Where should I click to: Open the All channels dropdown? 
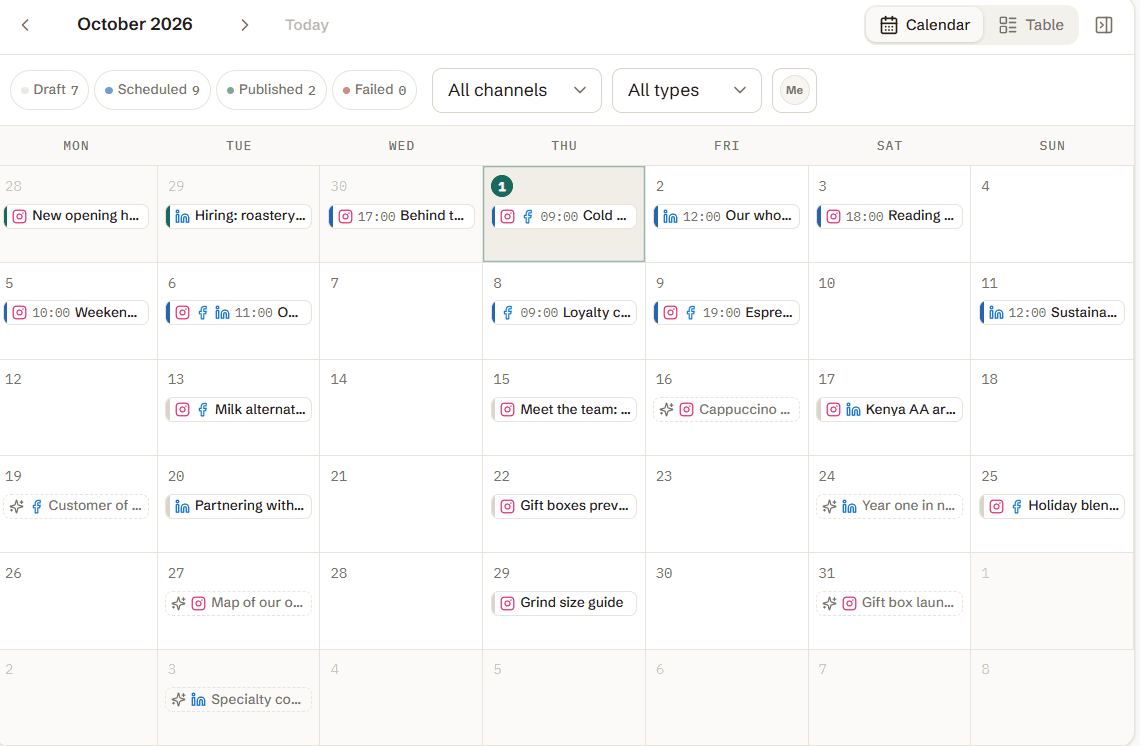point(517,90)
